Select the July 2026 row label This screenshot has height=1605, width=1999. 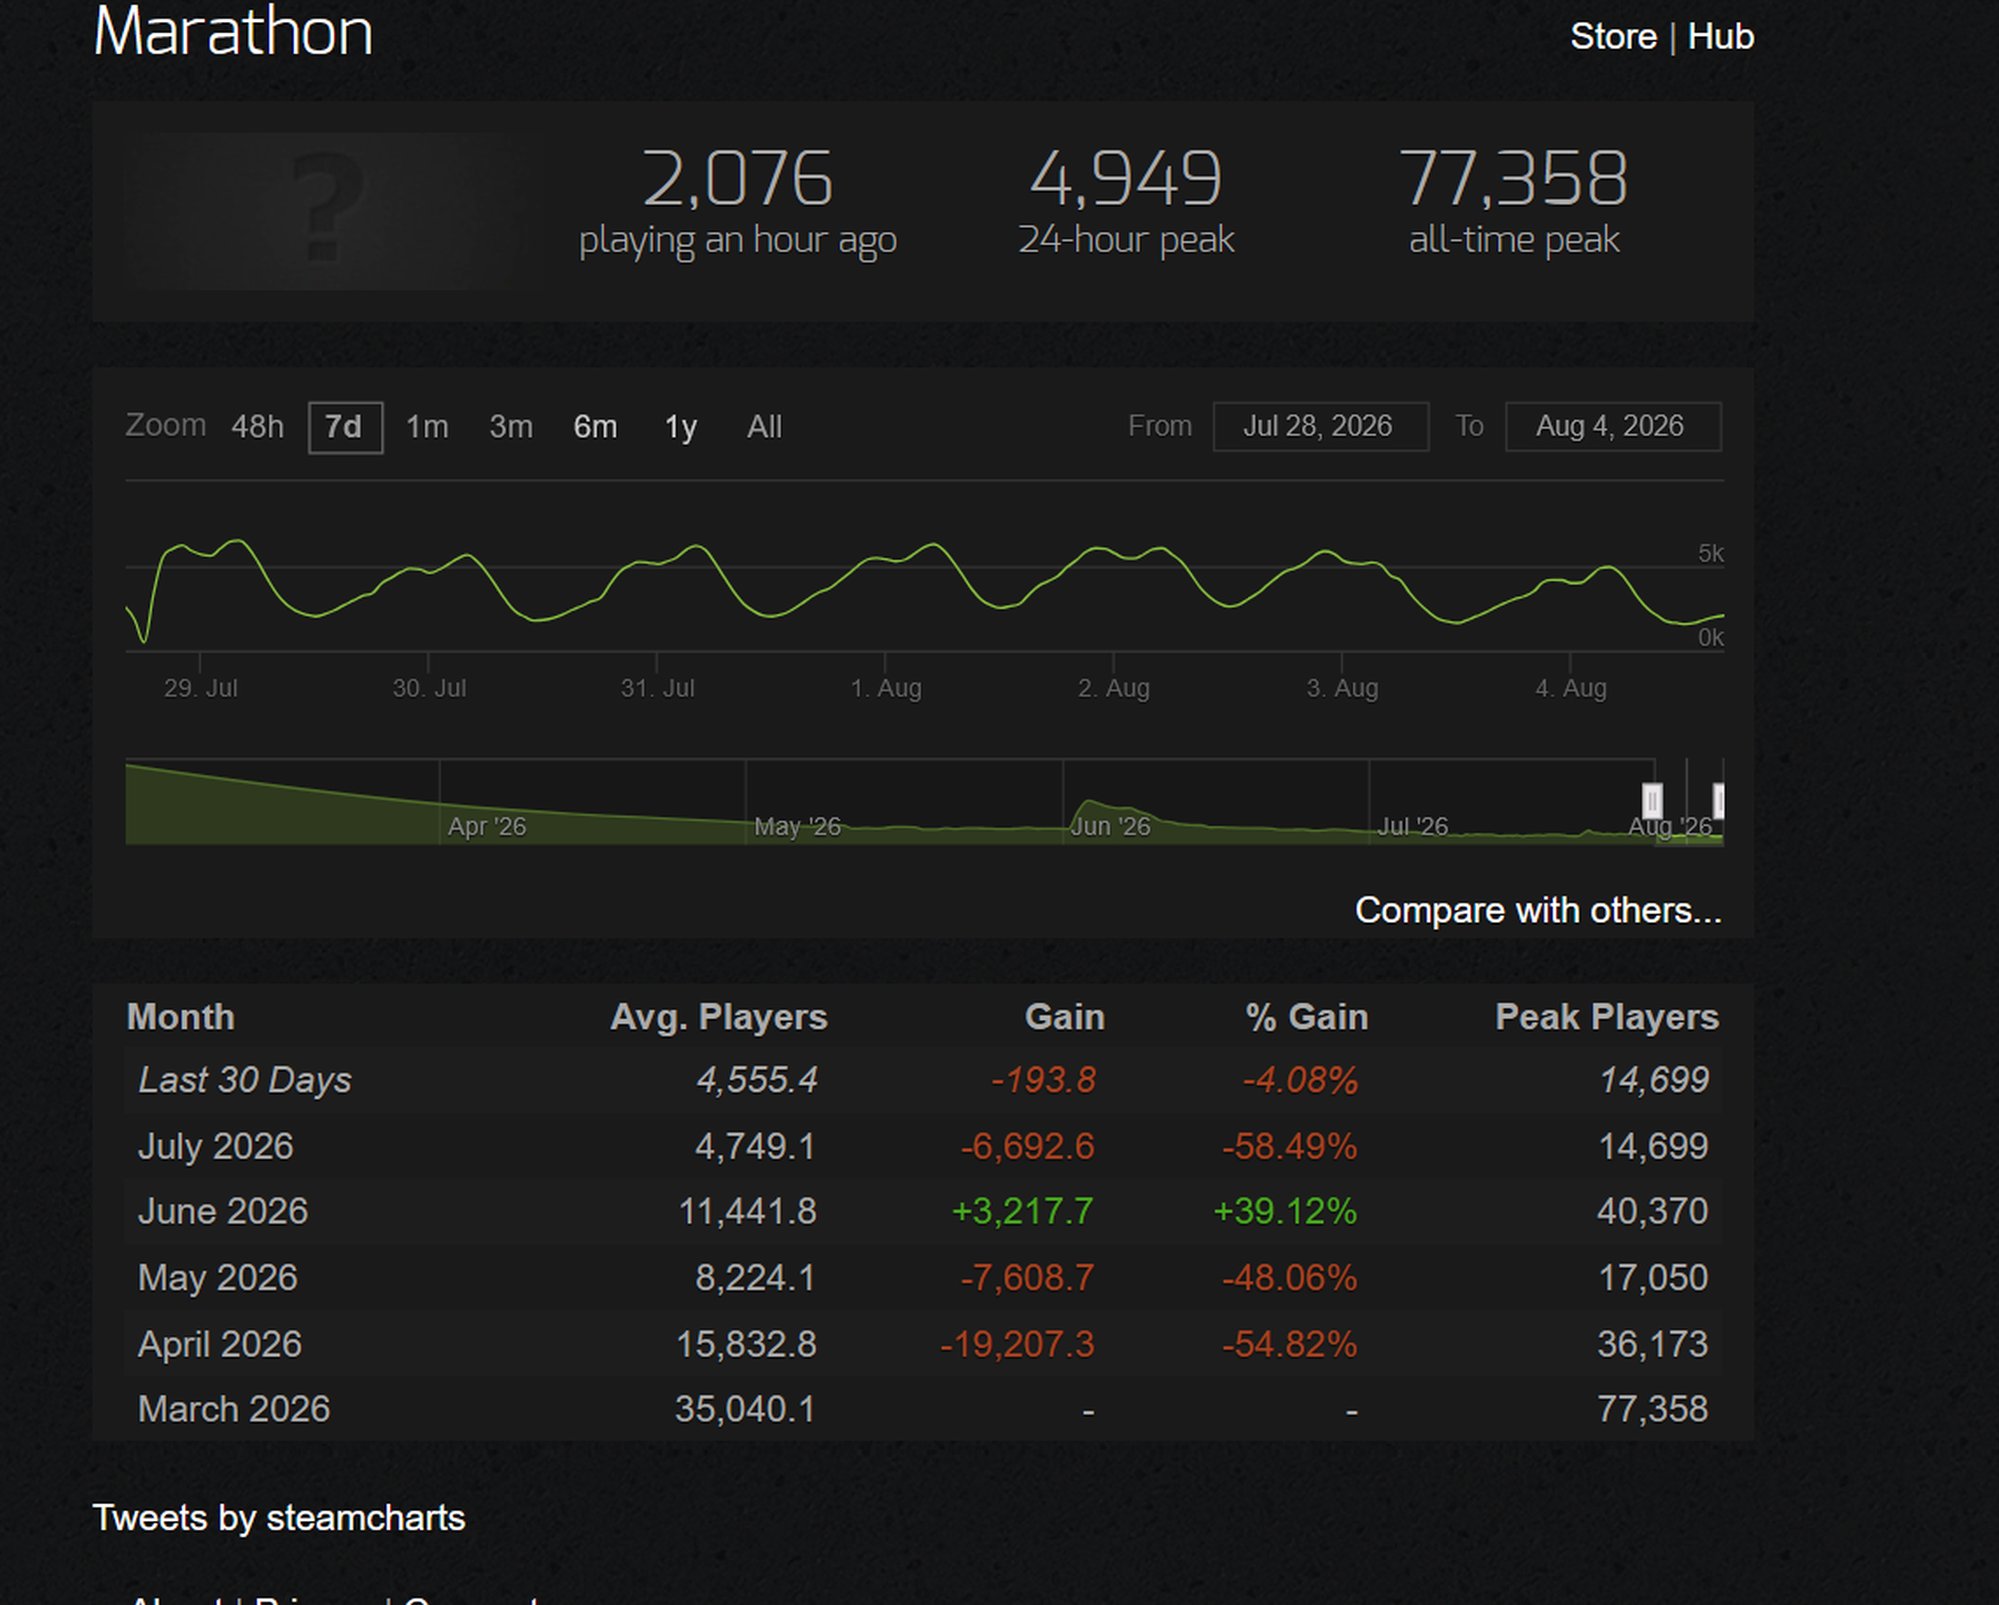pyautogui.click(x=216, y=1146)
